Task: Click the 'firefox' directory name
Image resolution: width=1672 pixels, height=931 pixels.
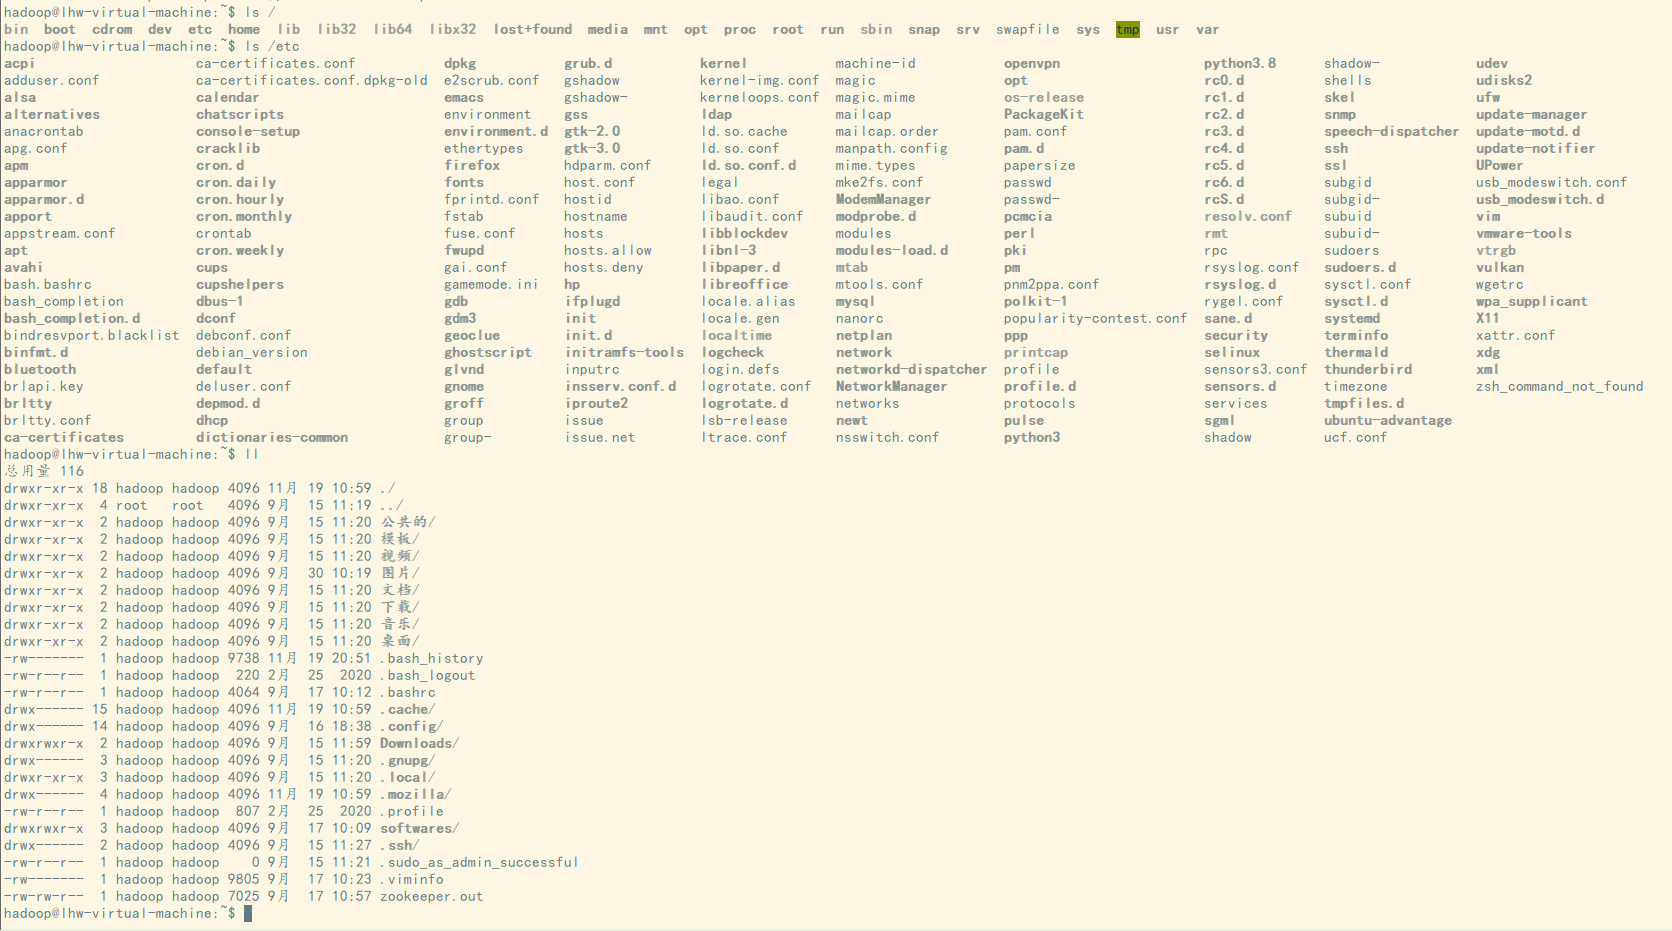Action: (x=472, y=166)
